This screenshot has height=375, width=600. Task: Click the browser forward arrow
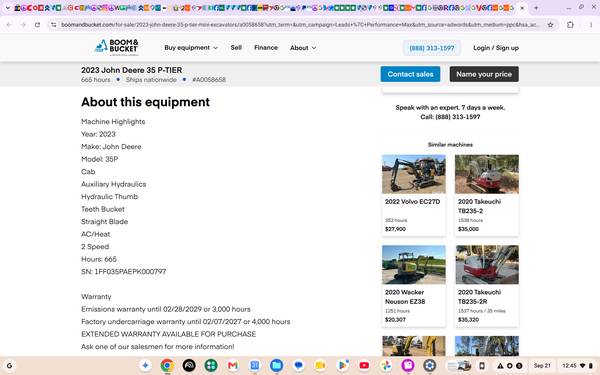point(23,25)
